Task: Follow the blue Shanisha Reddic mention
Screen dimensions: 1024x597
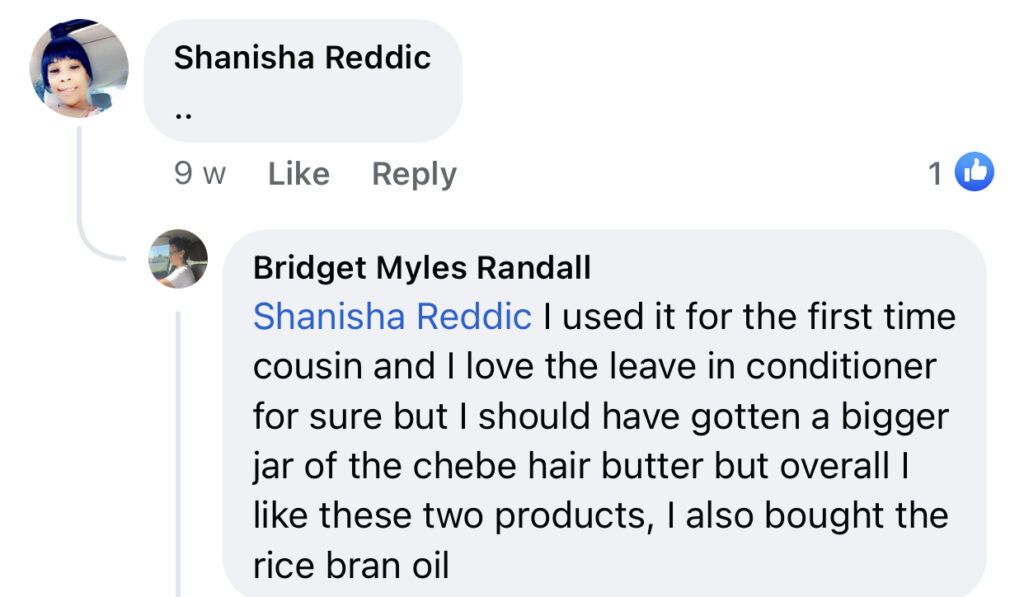Action: click(392, 317)
